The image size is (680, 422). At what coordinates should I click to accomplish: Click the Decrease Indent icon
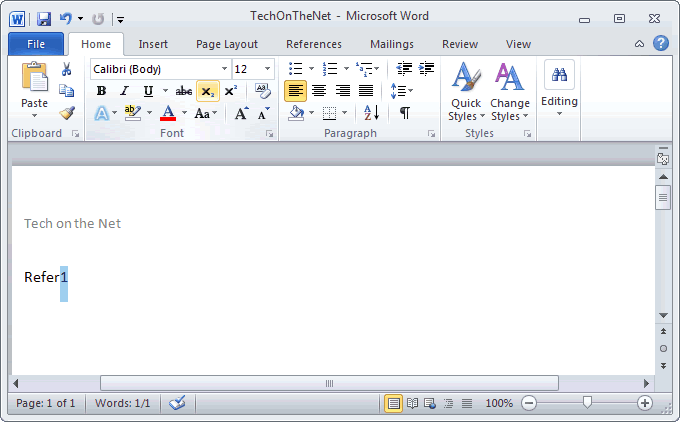click(404, 69)
